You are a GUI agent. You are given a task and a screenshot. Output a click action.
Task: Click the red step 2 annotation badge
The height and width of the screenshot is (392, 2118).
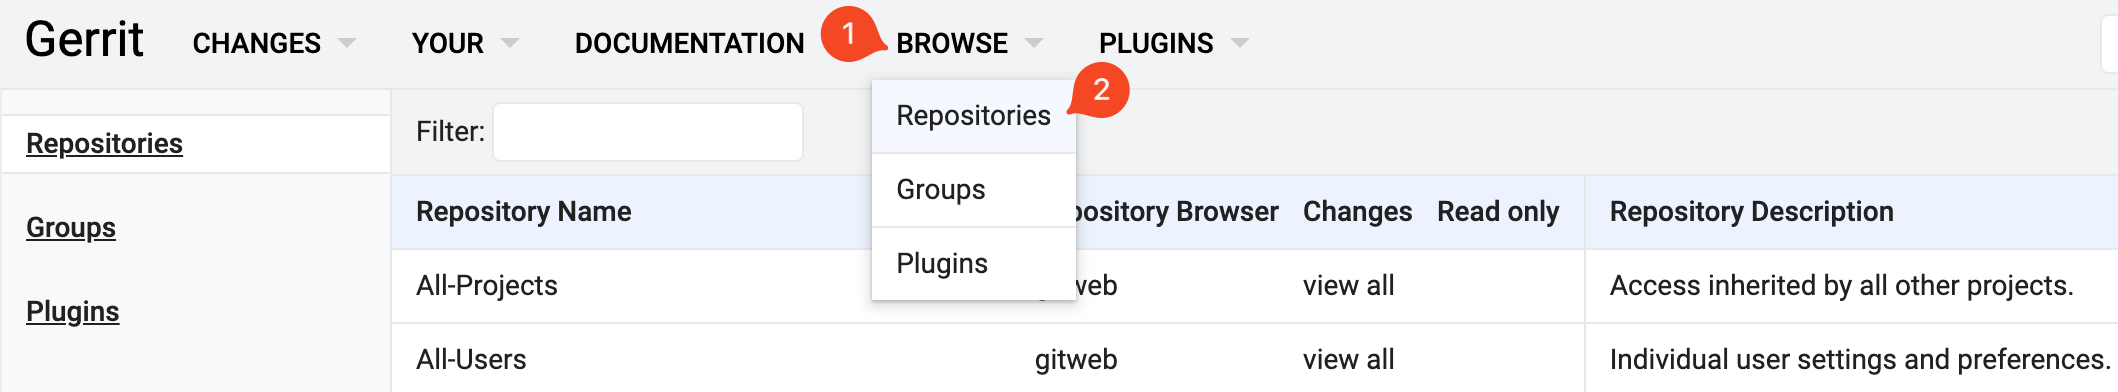point(1101,90)
